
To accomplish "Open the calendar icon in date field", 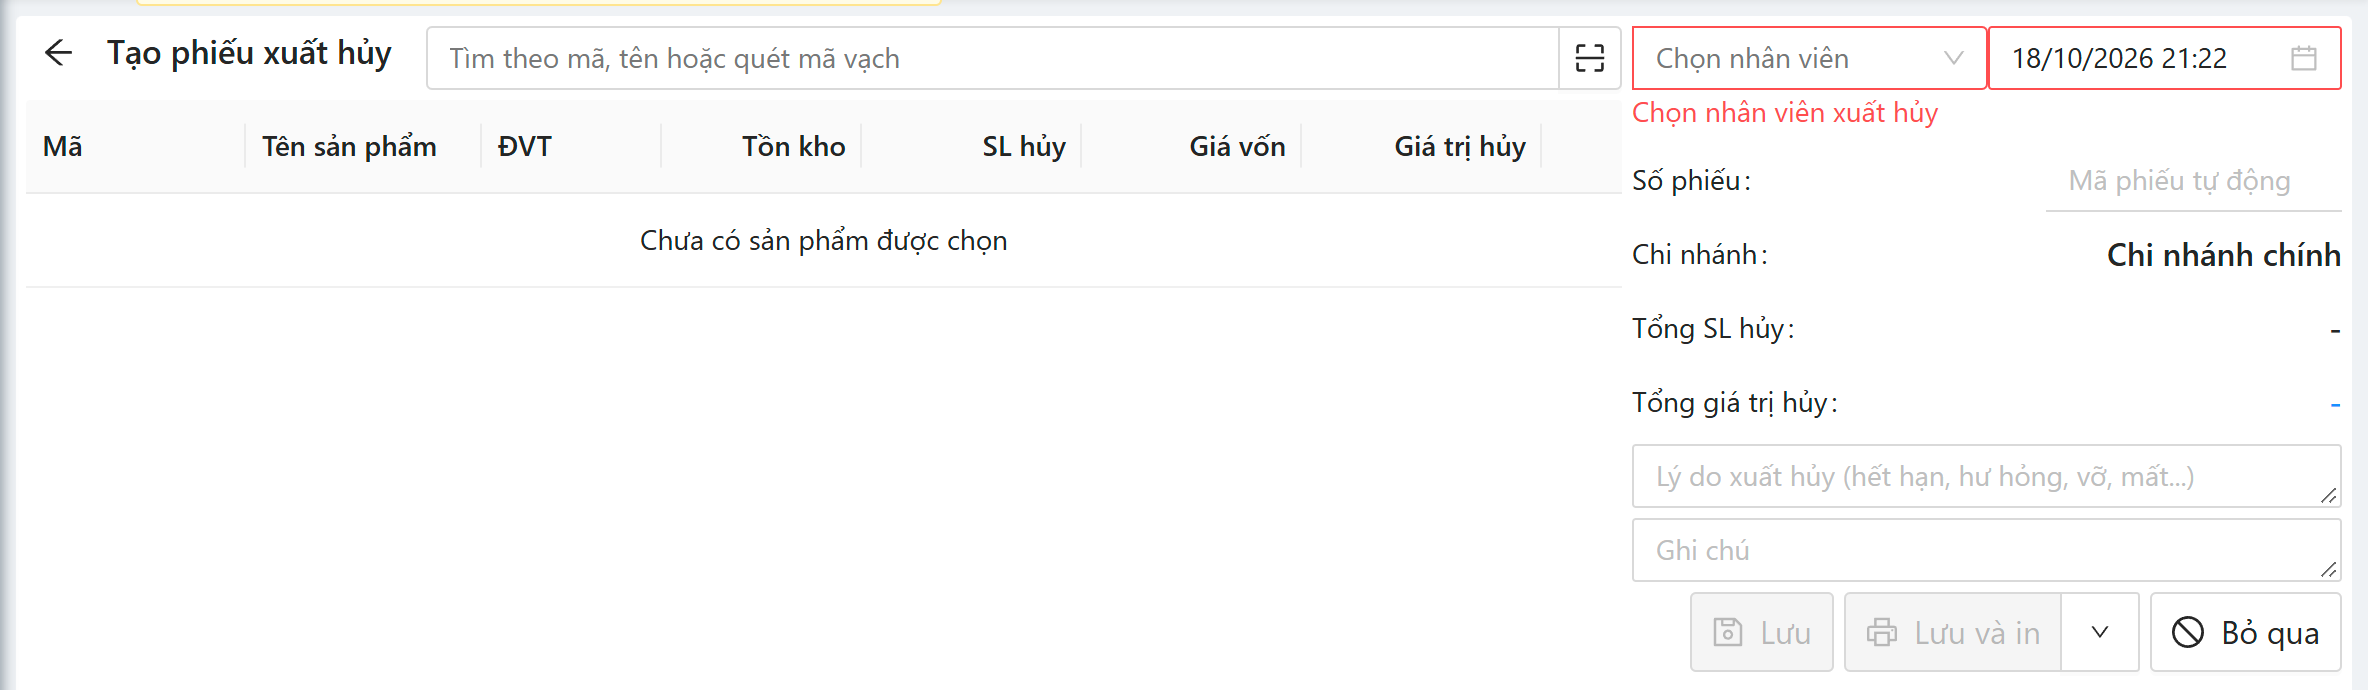I will click(2304, 58).
